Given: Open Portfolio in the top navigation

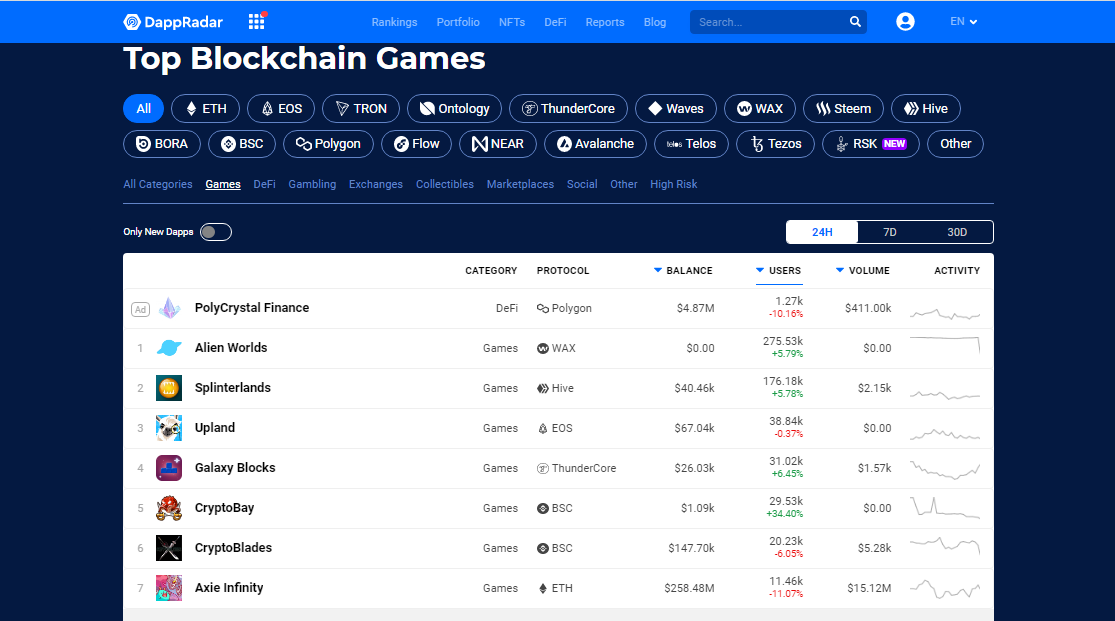Looking at the screenshot, I should click(x=458, y=22).
